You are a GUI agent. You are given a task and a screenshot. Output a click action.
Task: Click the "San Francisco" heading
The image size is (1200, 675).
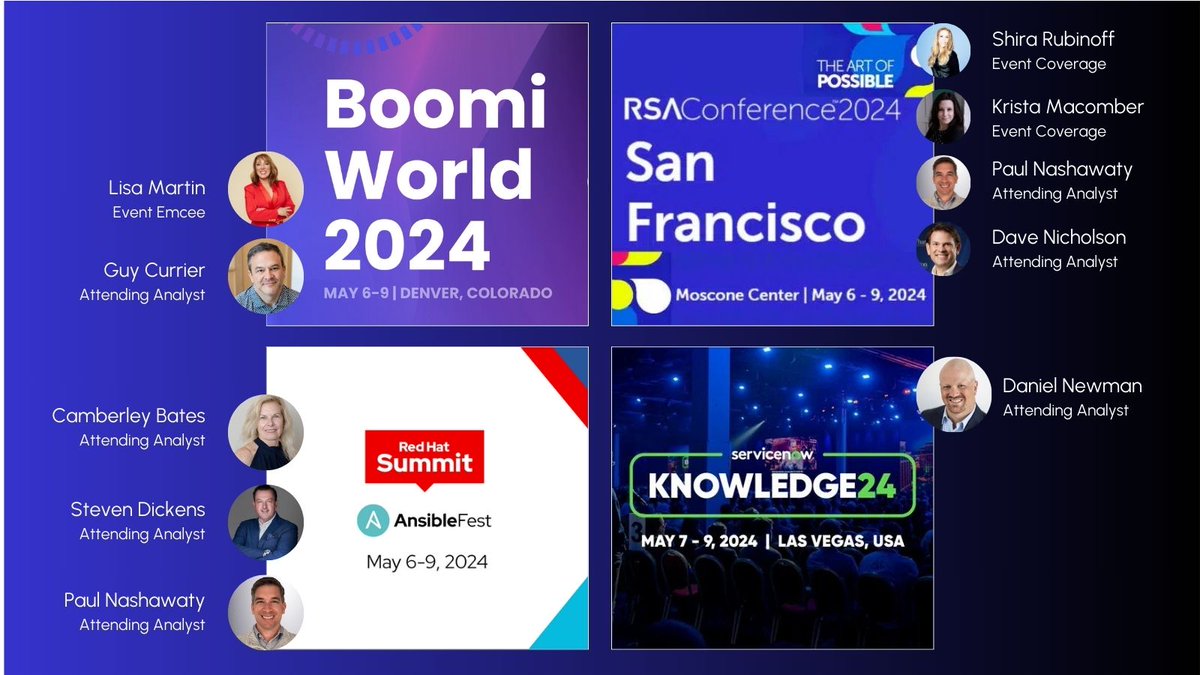(745, 194)
